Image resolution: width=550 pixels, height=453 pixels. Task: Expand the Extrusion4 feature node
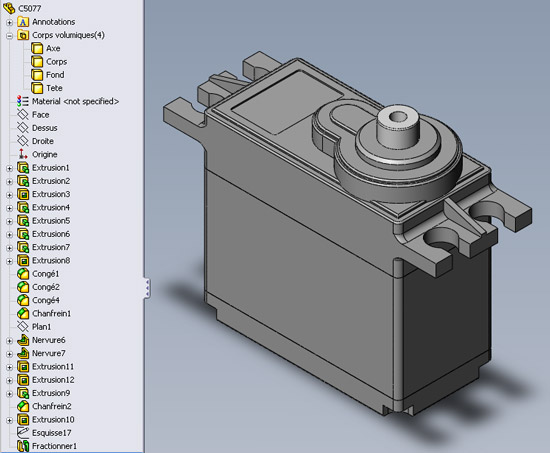coord(9,208)
